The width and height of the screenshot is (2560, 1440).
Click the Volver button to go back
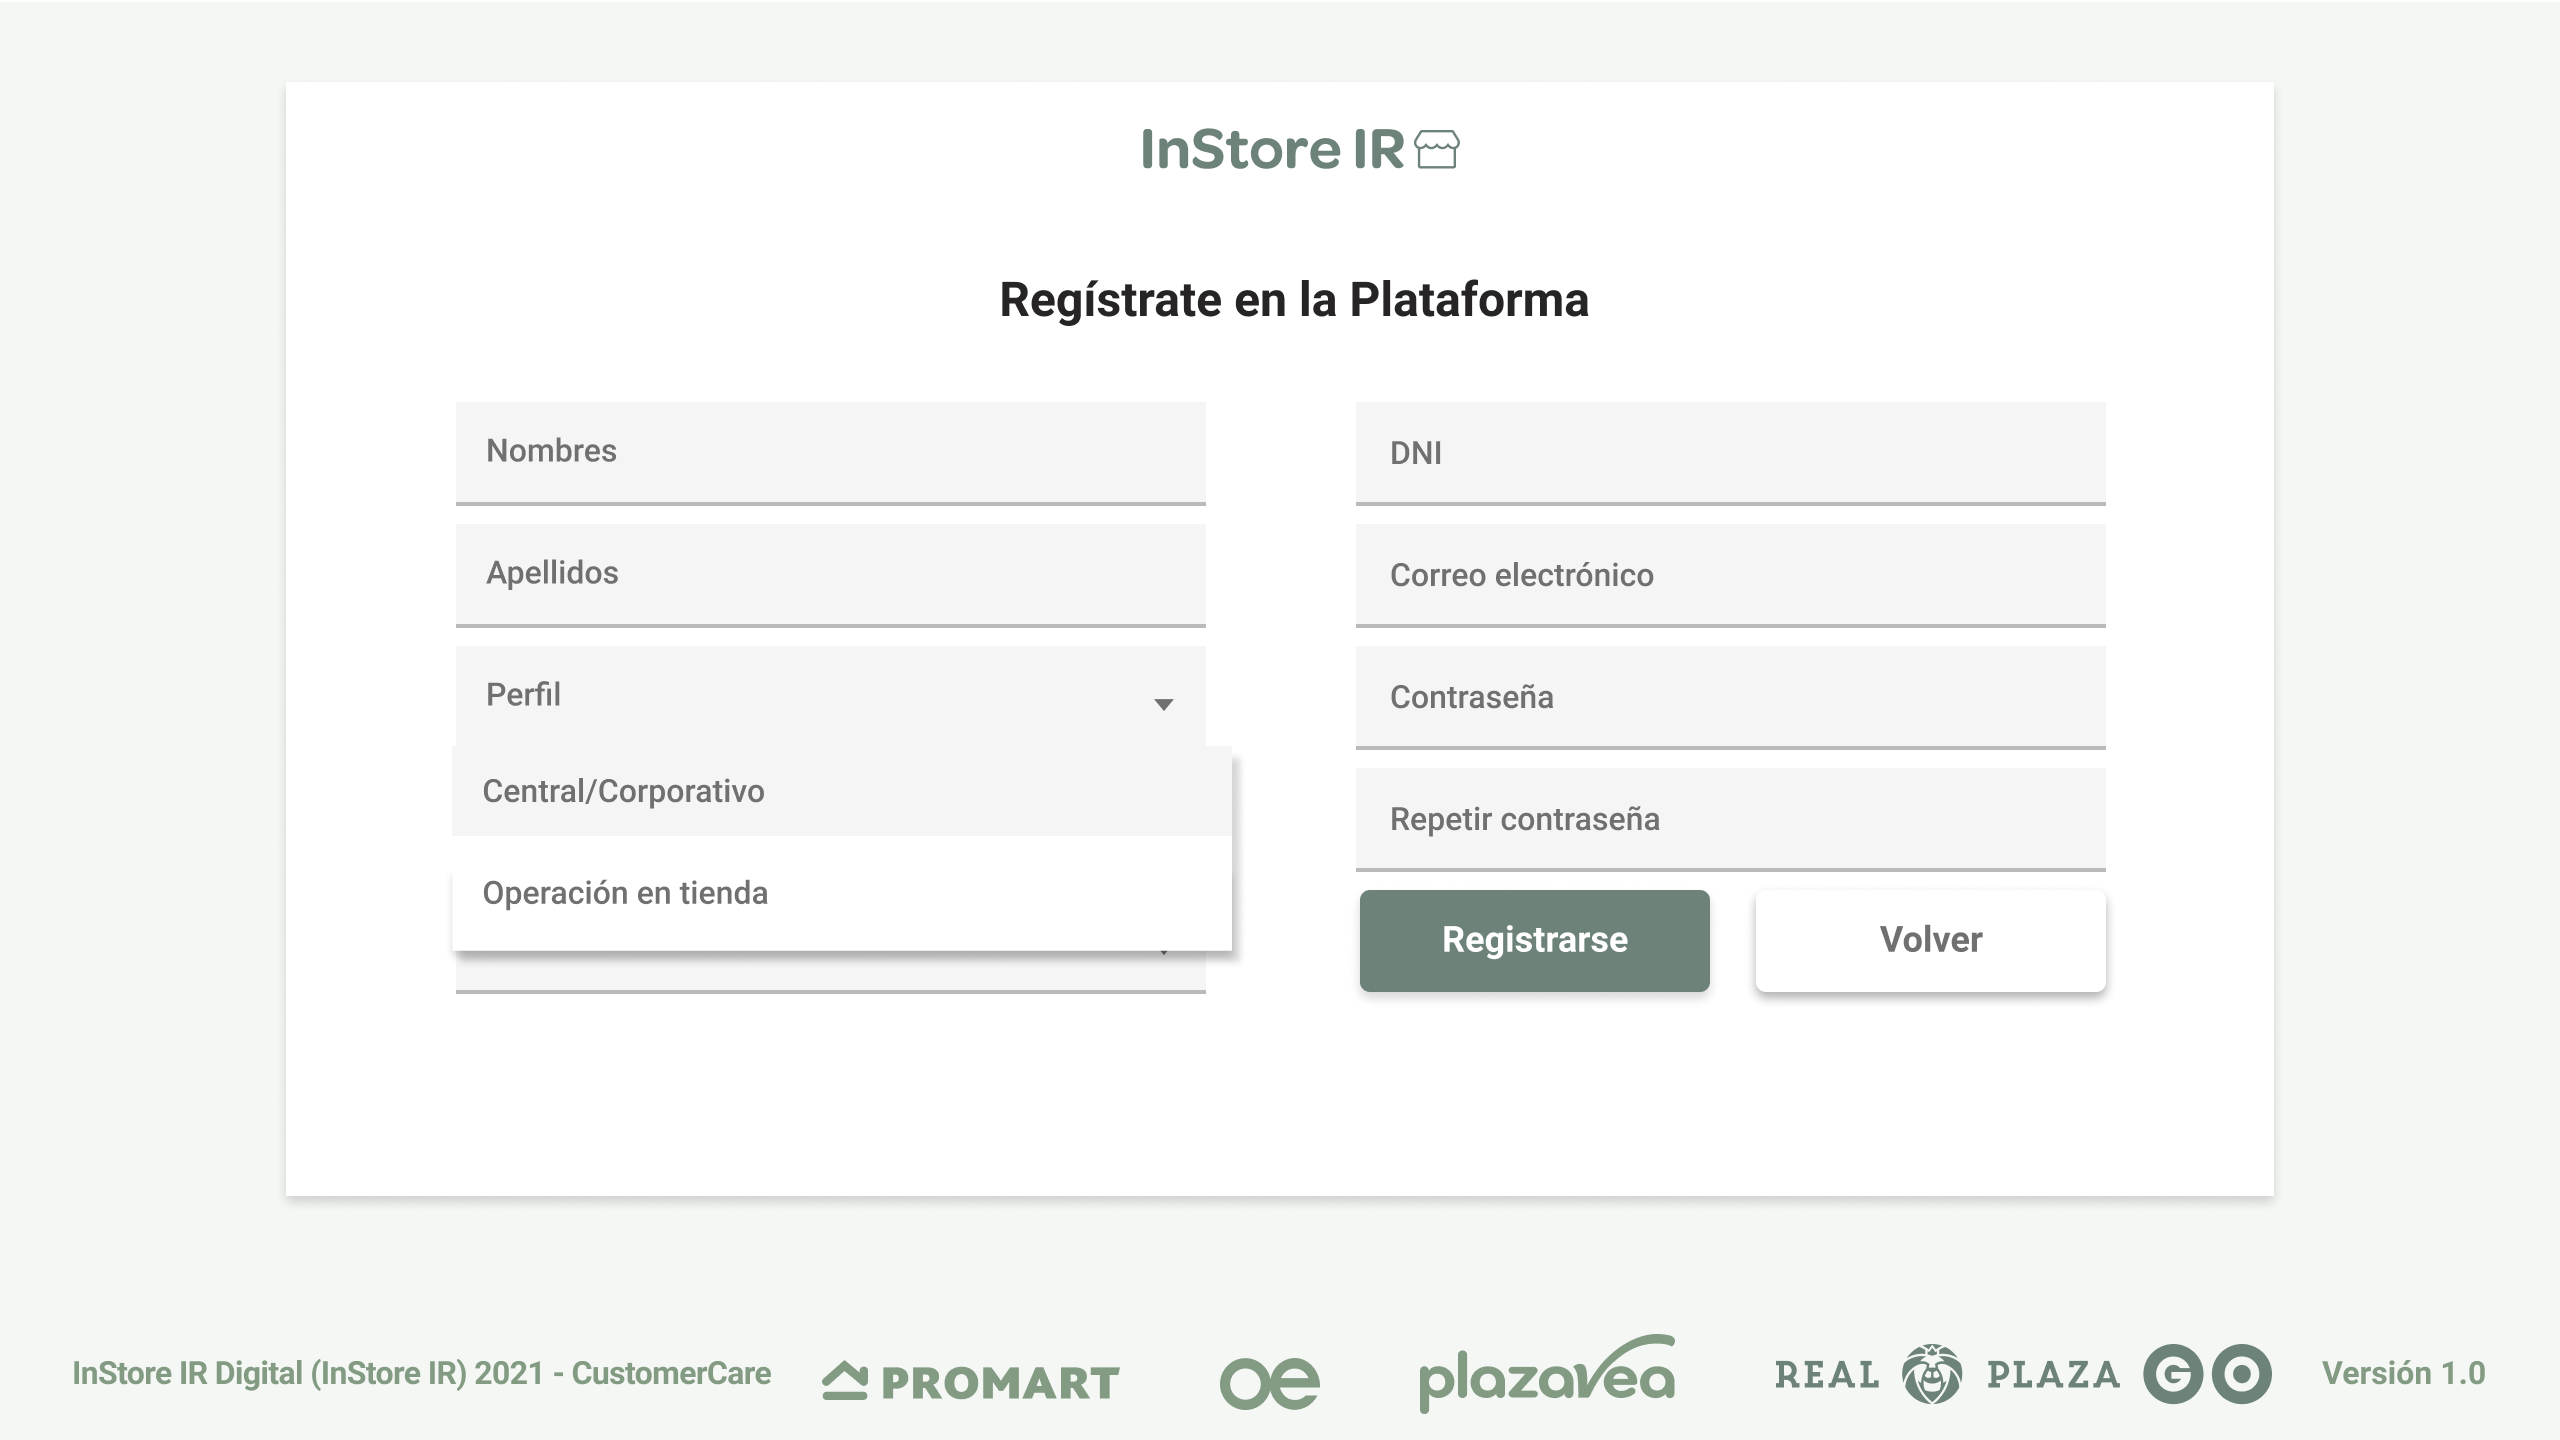(1930, 940)
